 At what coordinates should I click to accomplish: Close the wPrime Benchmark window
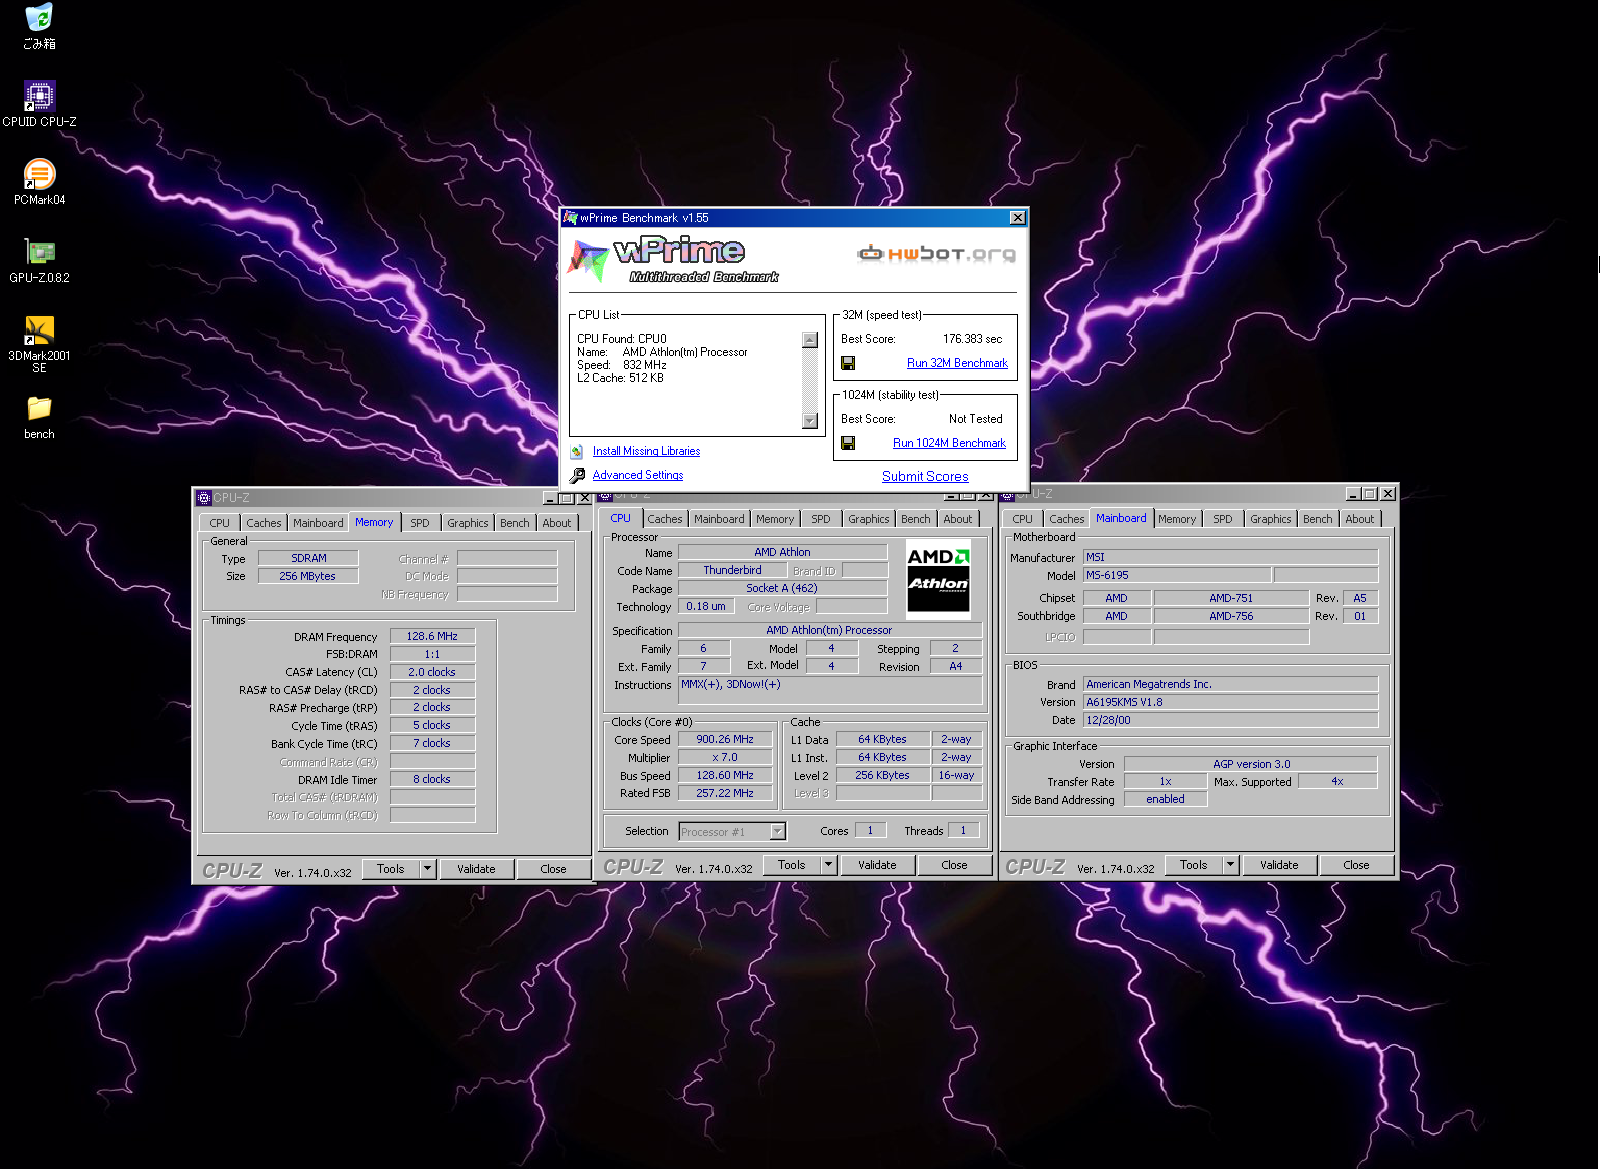[1017, 217]
